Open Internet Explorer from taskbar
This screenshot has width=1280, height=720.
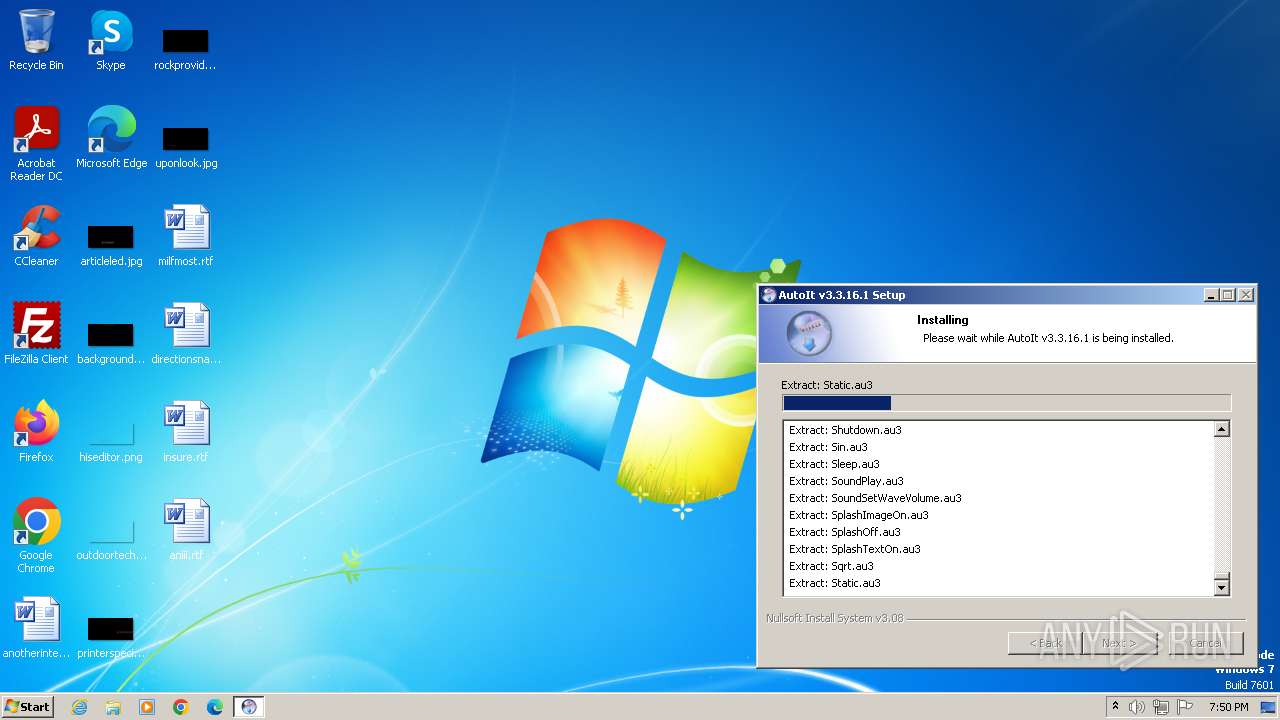[79, 707]
